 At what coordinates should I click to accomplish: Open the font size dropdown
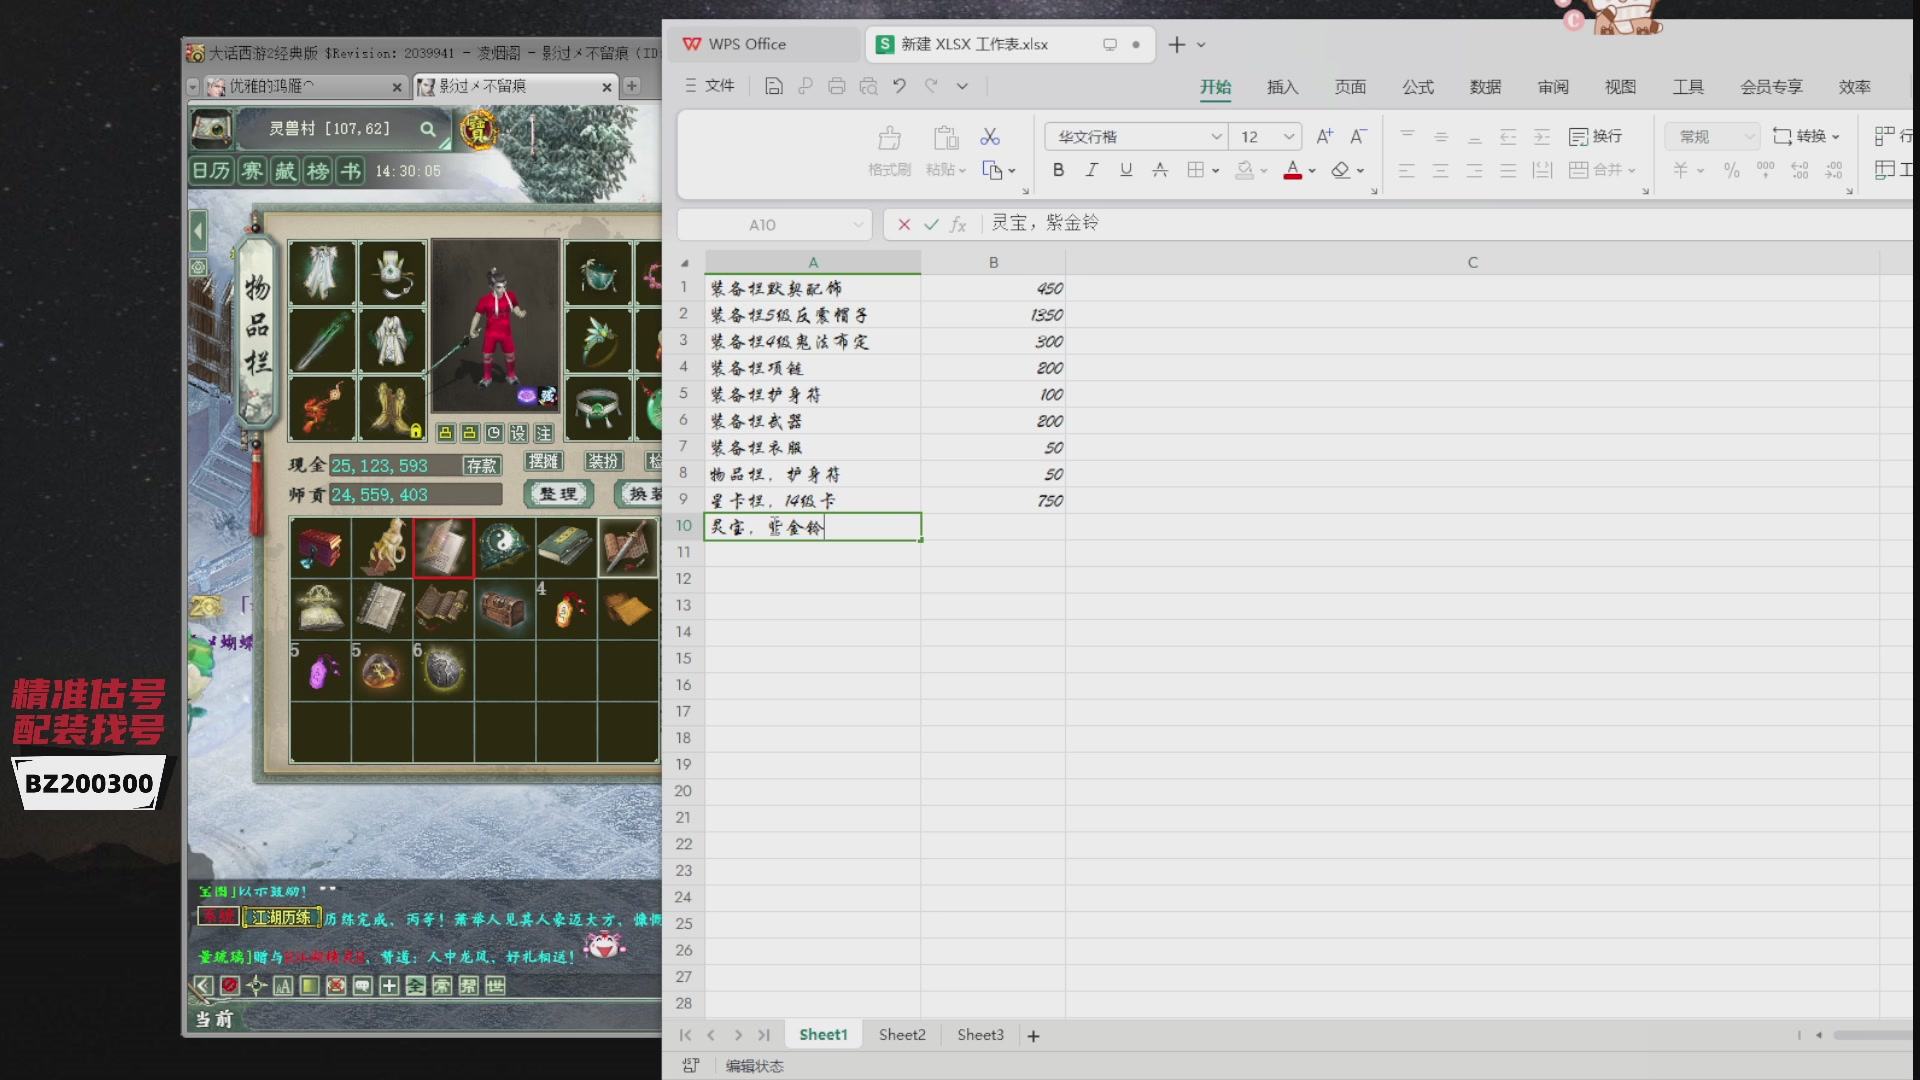(1289, 137)
